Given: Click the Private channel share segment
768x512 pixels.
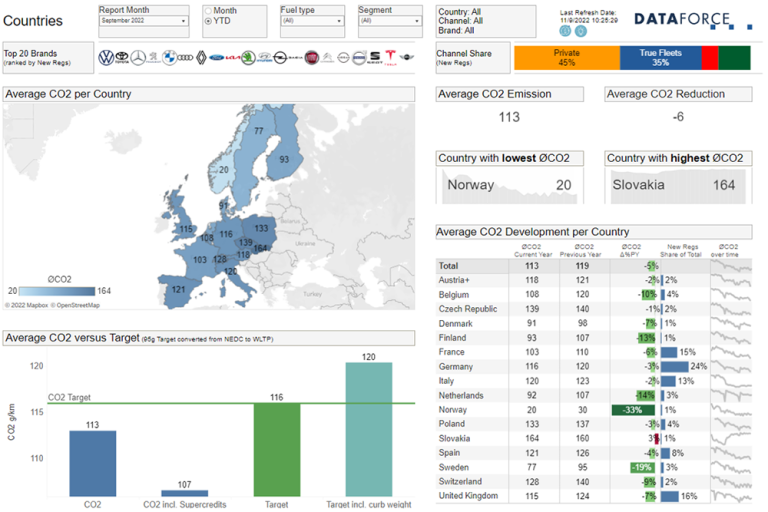Looking at the screenshot, I should [566, 57].
